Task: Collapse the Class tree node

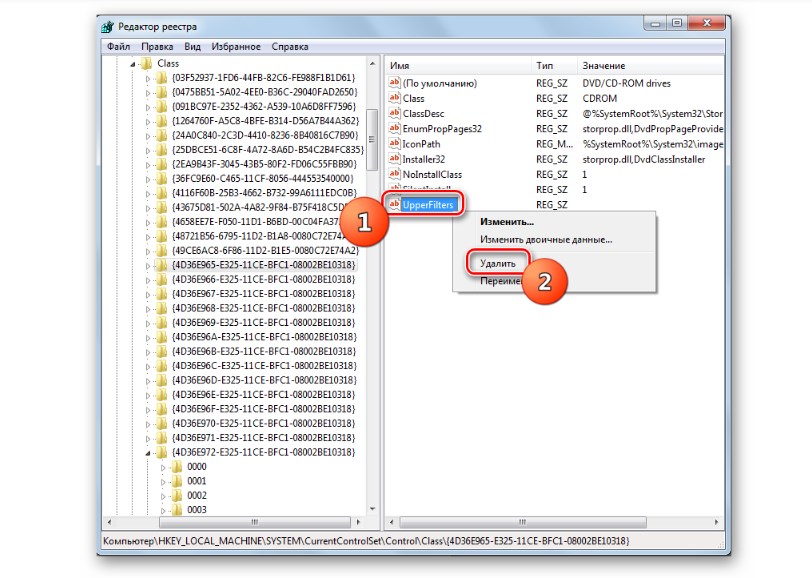Action: pyautogui.click(x=133, y=64)
